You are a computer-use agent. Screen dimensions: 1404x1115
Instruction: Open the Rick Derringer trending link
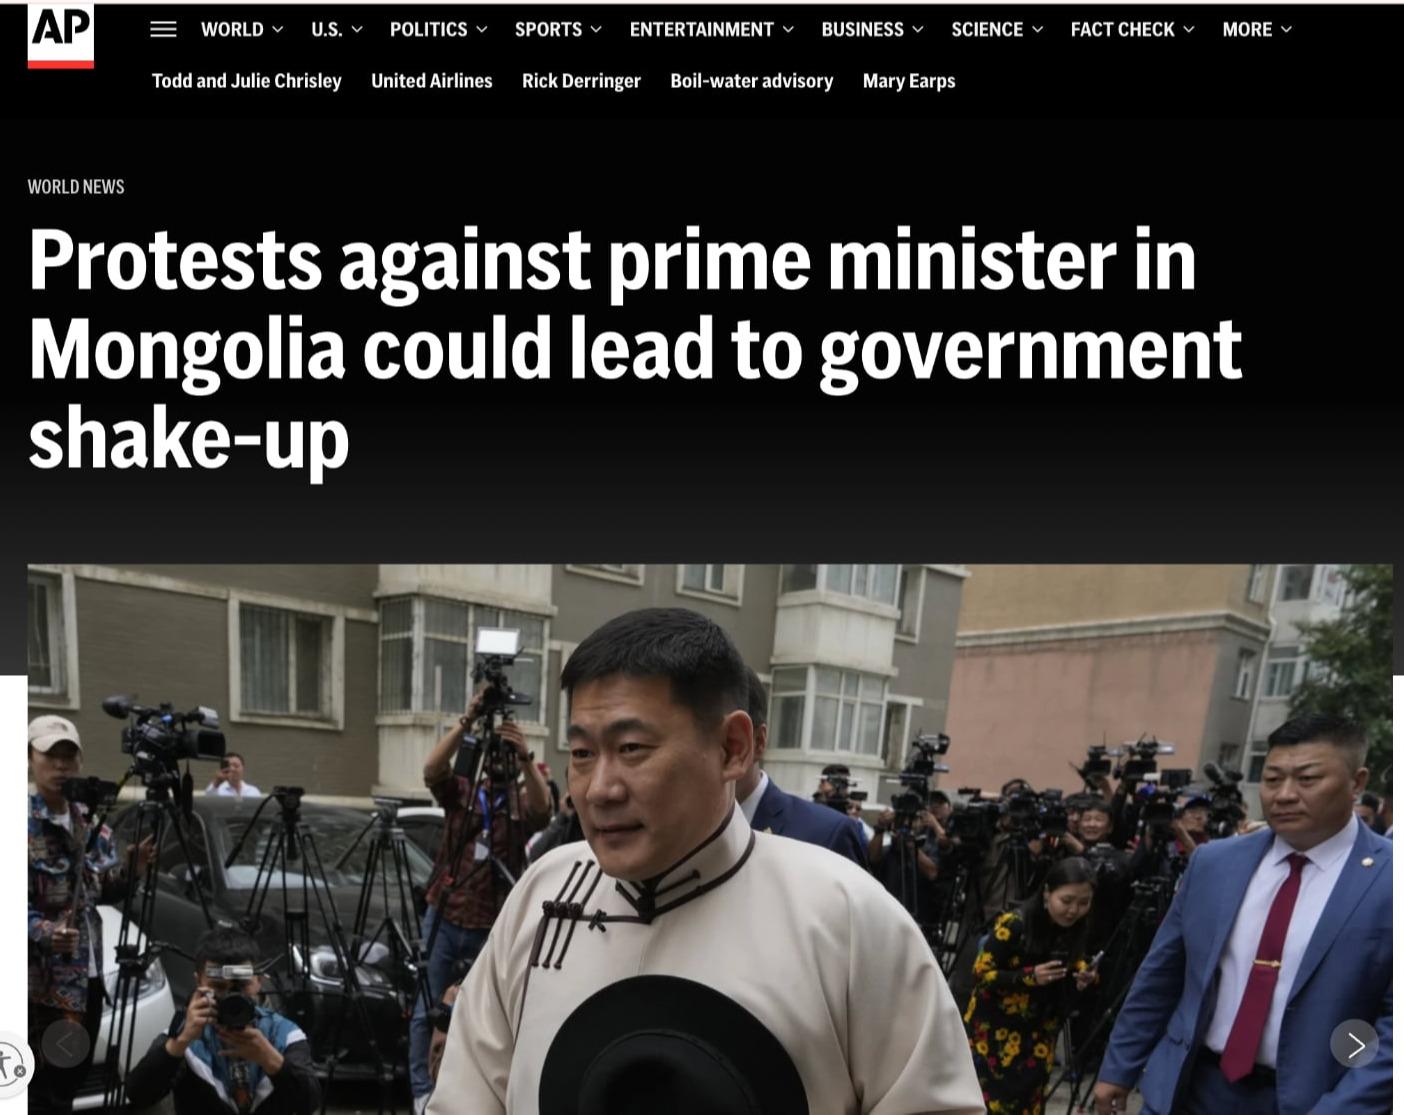point(581,81)
